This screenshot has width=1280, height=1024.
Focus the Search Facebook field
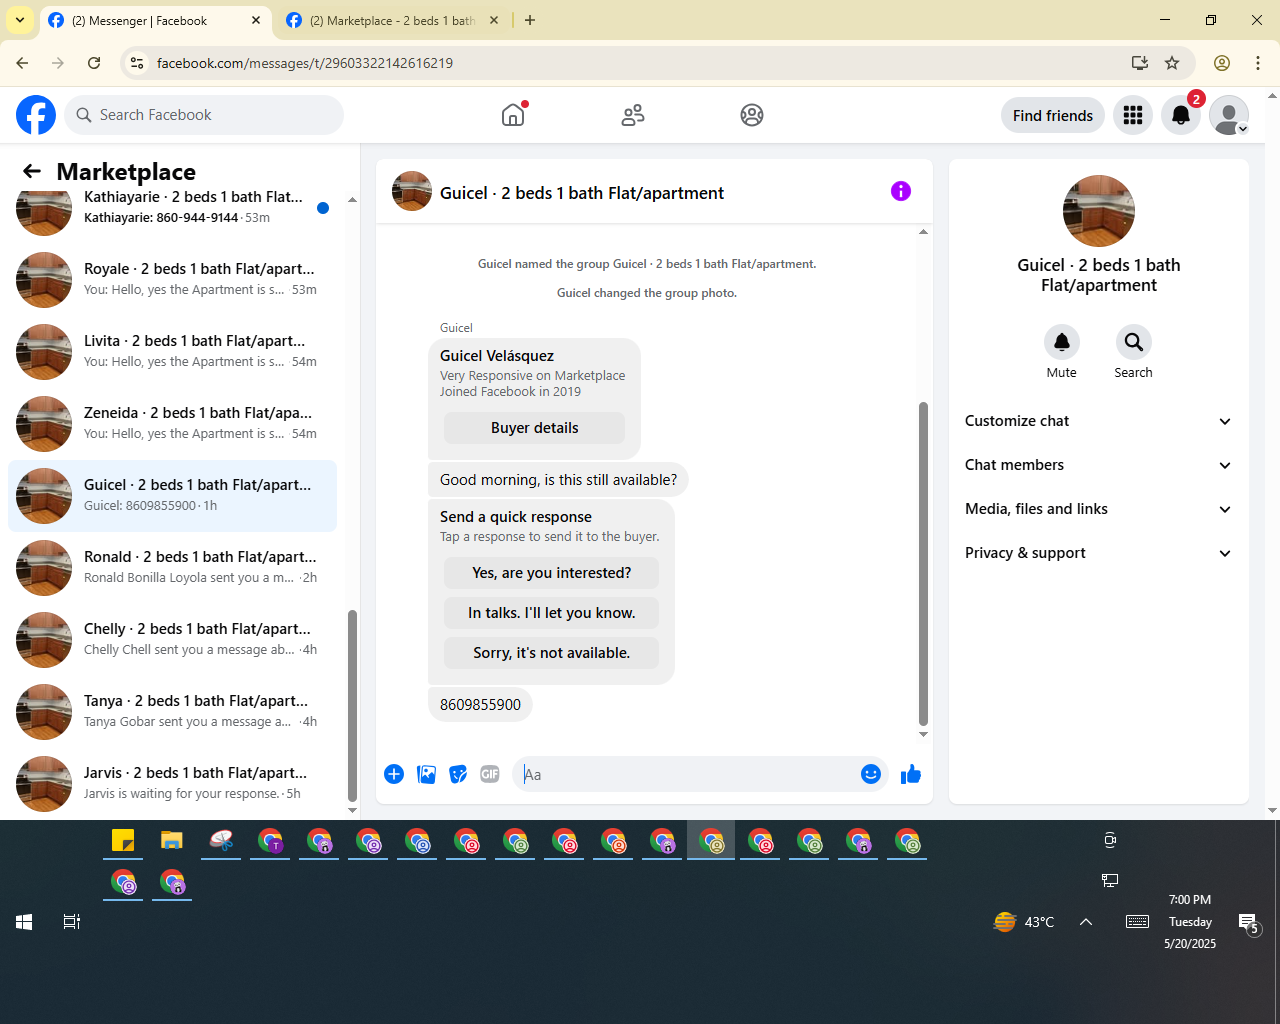204,115
